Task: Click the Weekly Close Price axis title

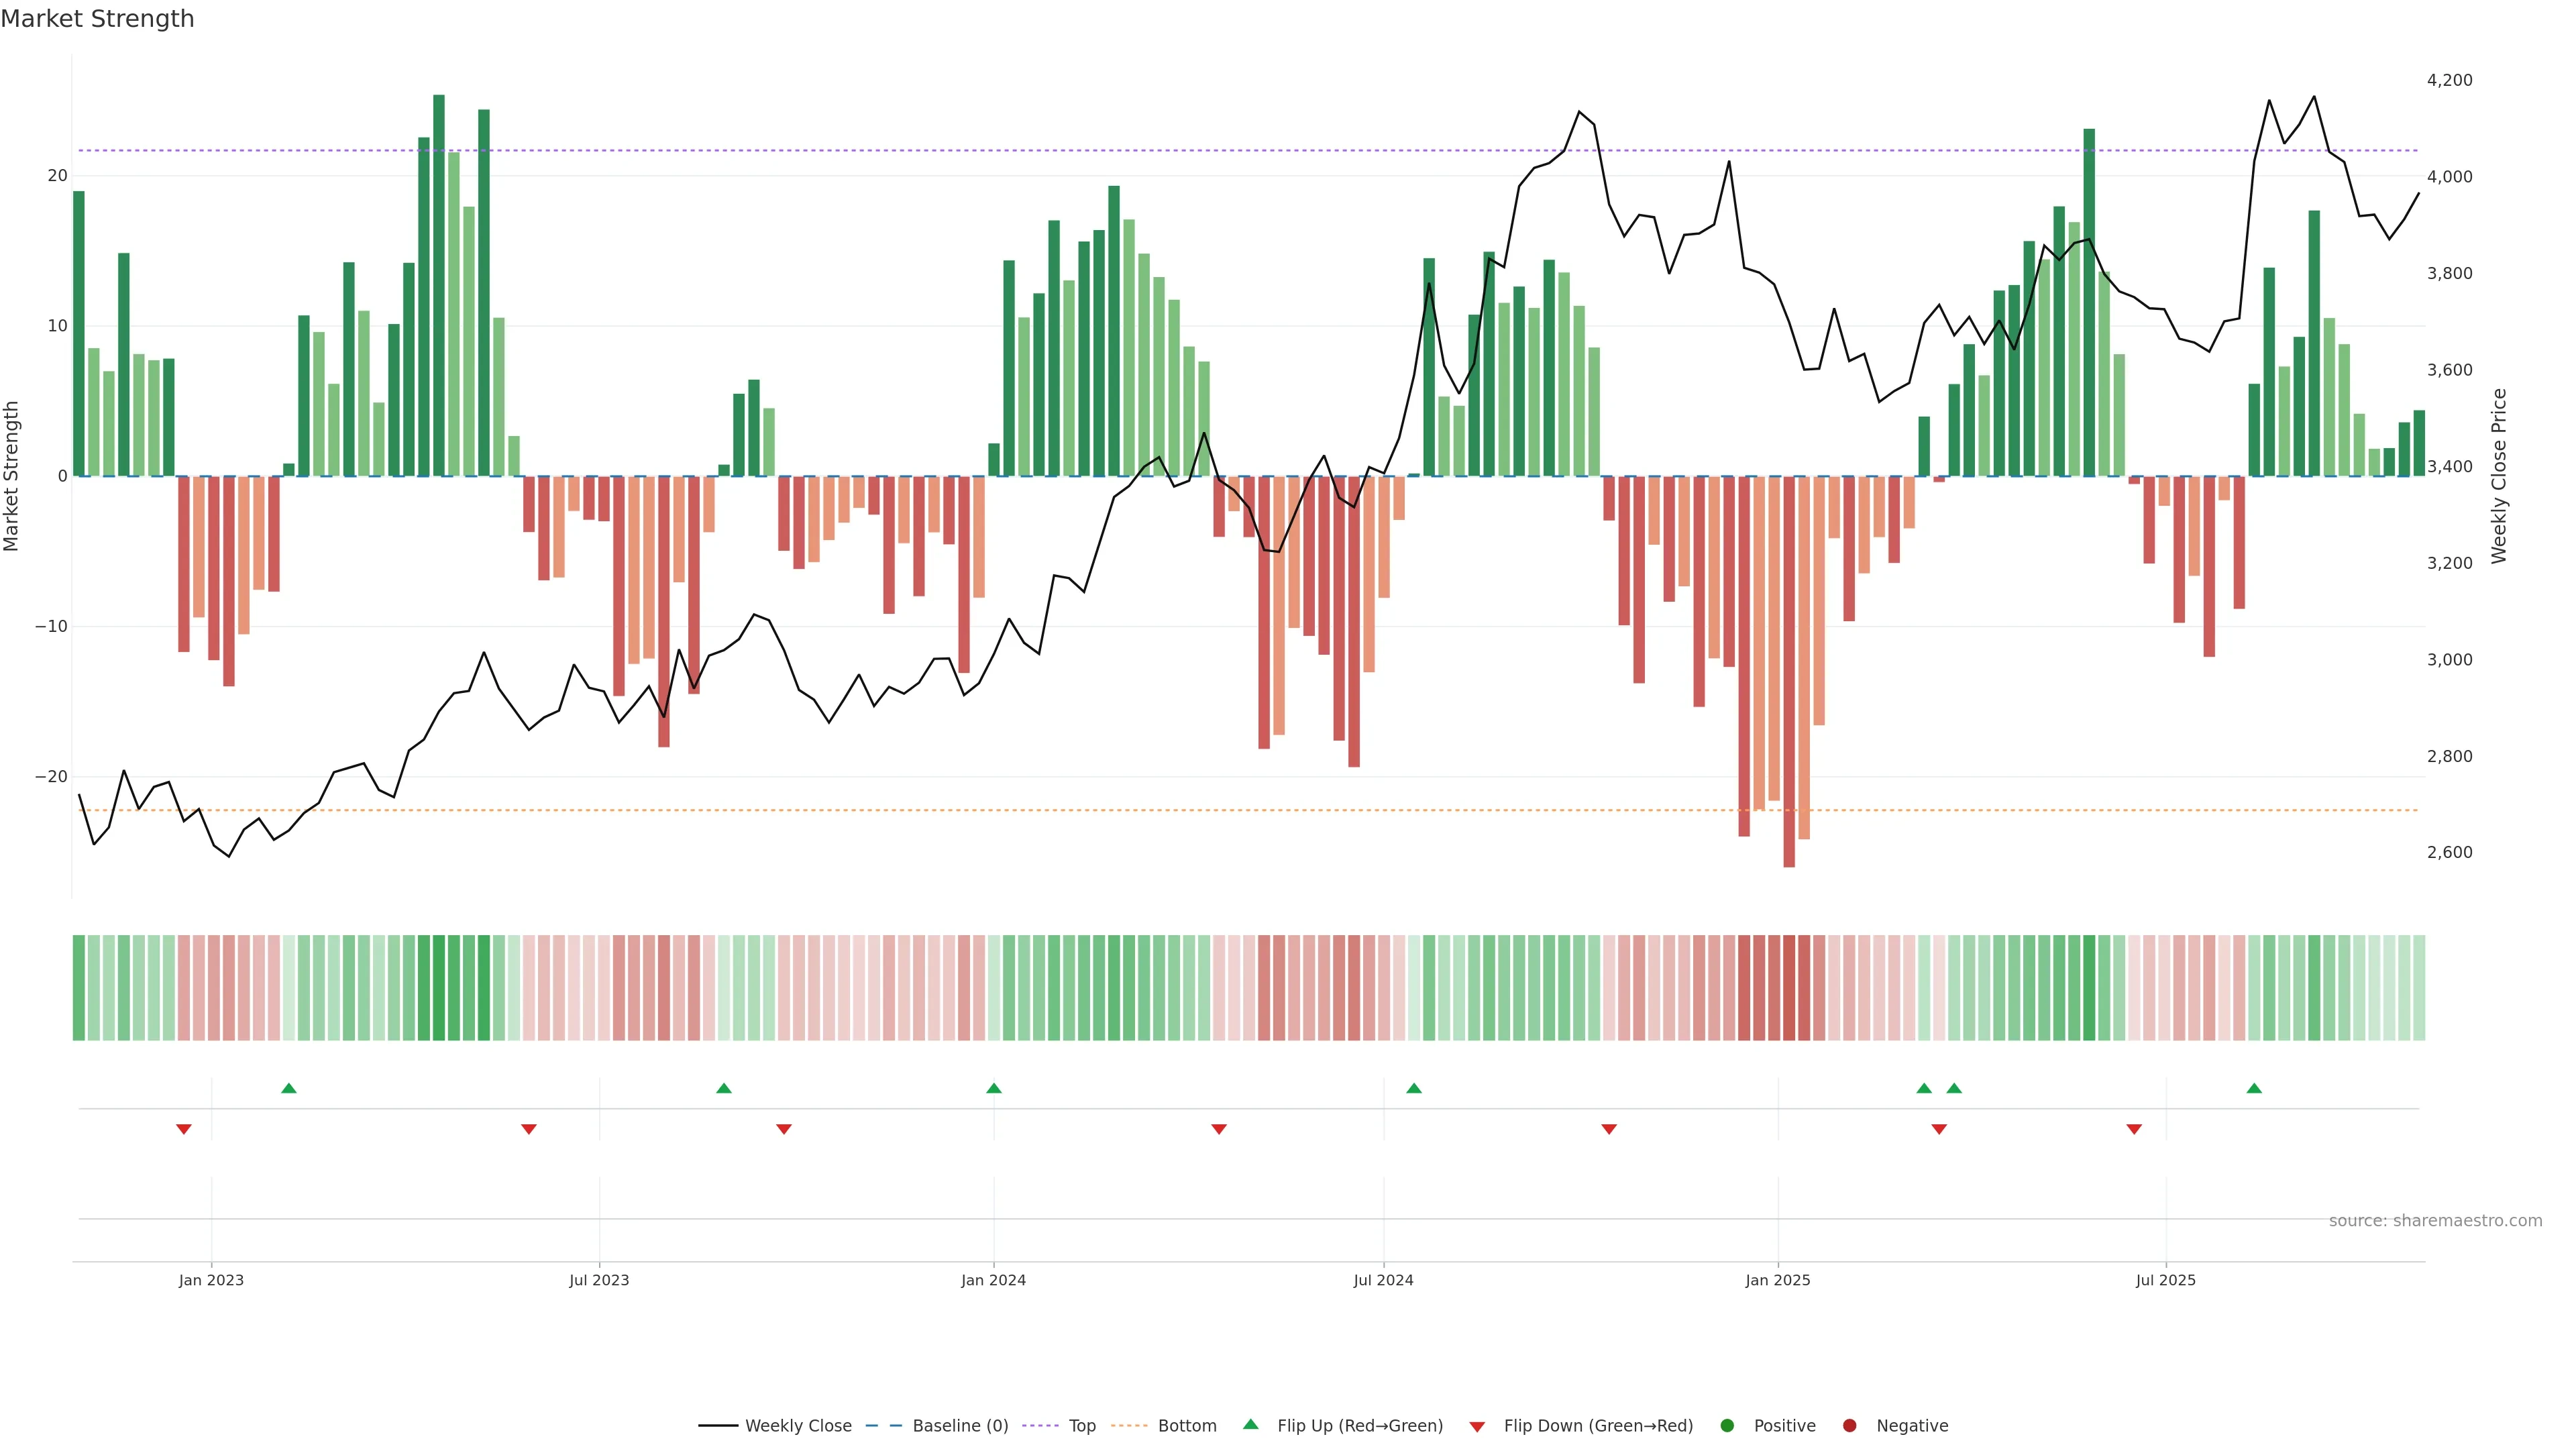Action: click(2499, 476)
